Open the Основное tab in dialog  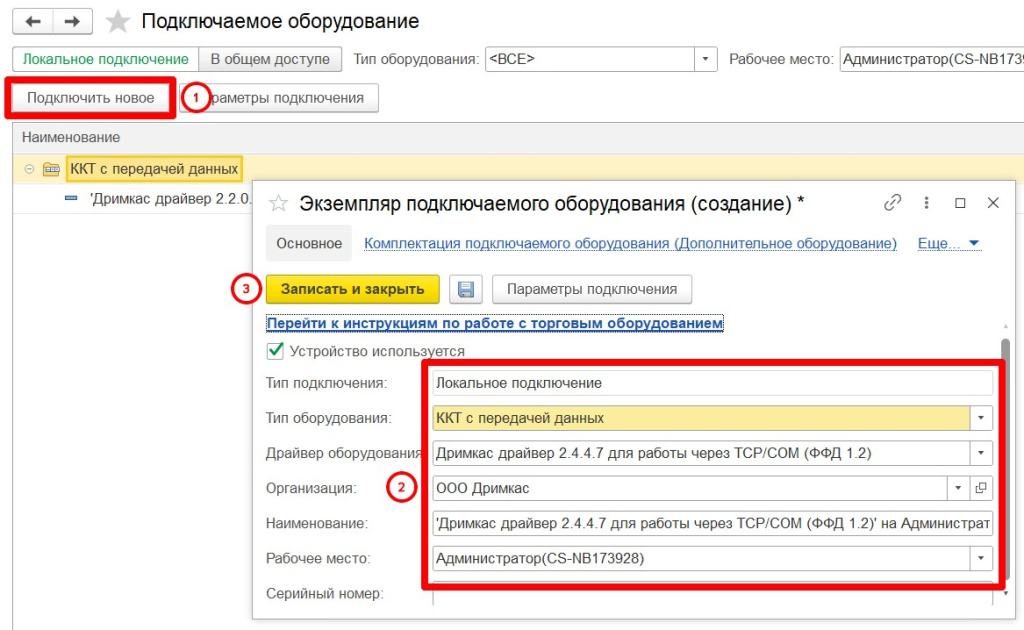click(309, 243)
